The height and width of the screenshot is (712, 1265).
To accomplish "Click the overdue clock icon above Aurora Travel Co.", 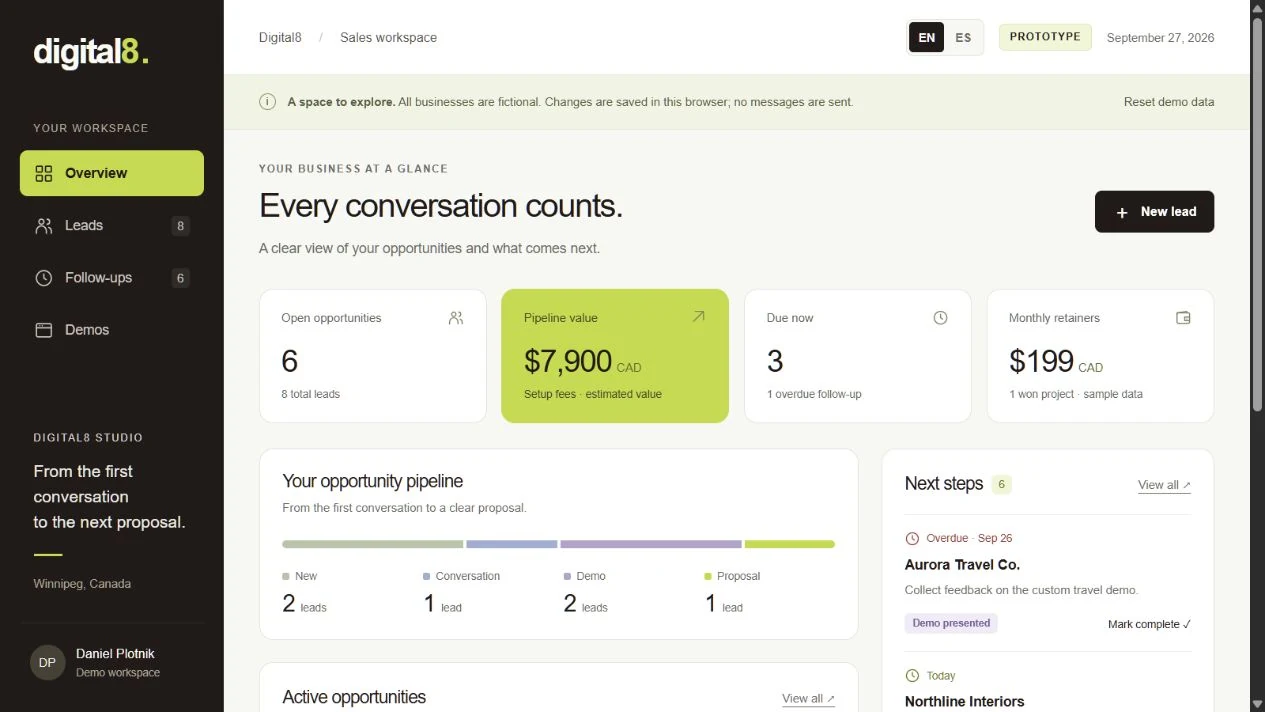I will tap(912, 538).
